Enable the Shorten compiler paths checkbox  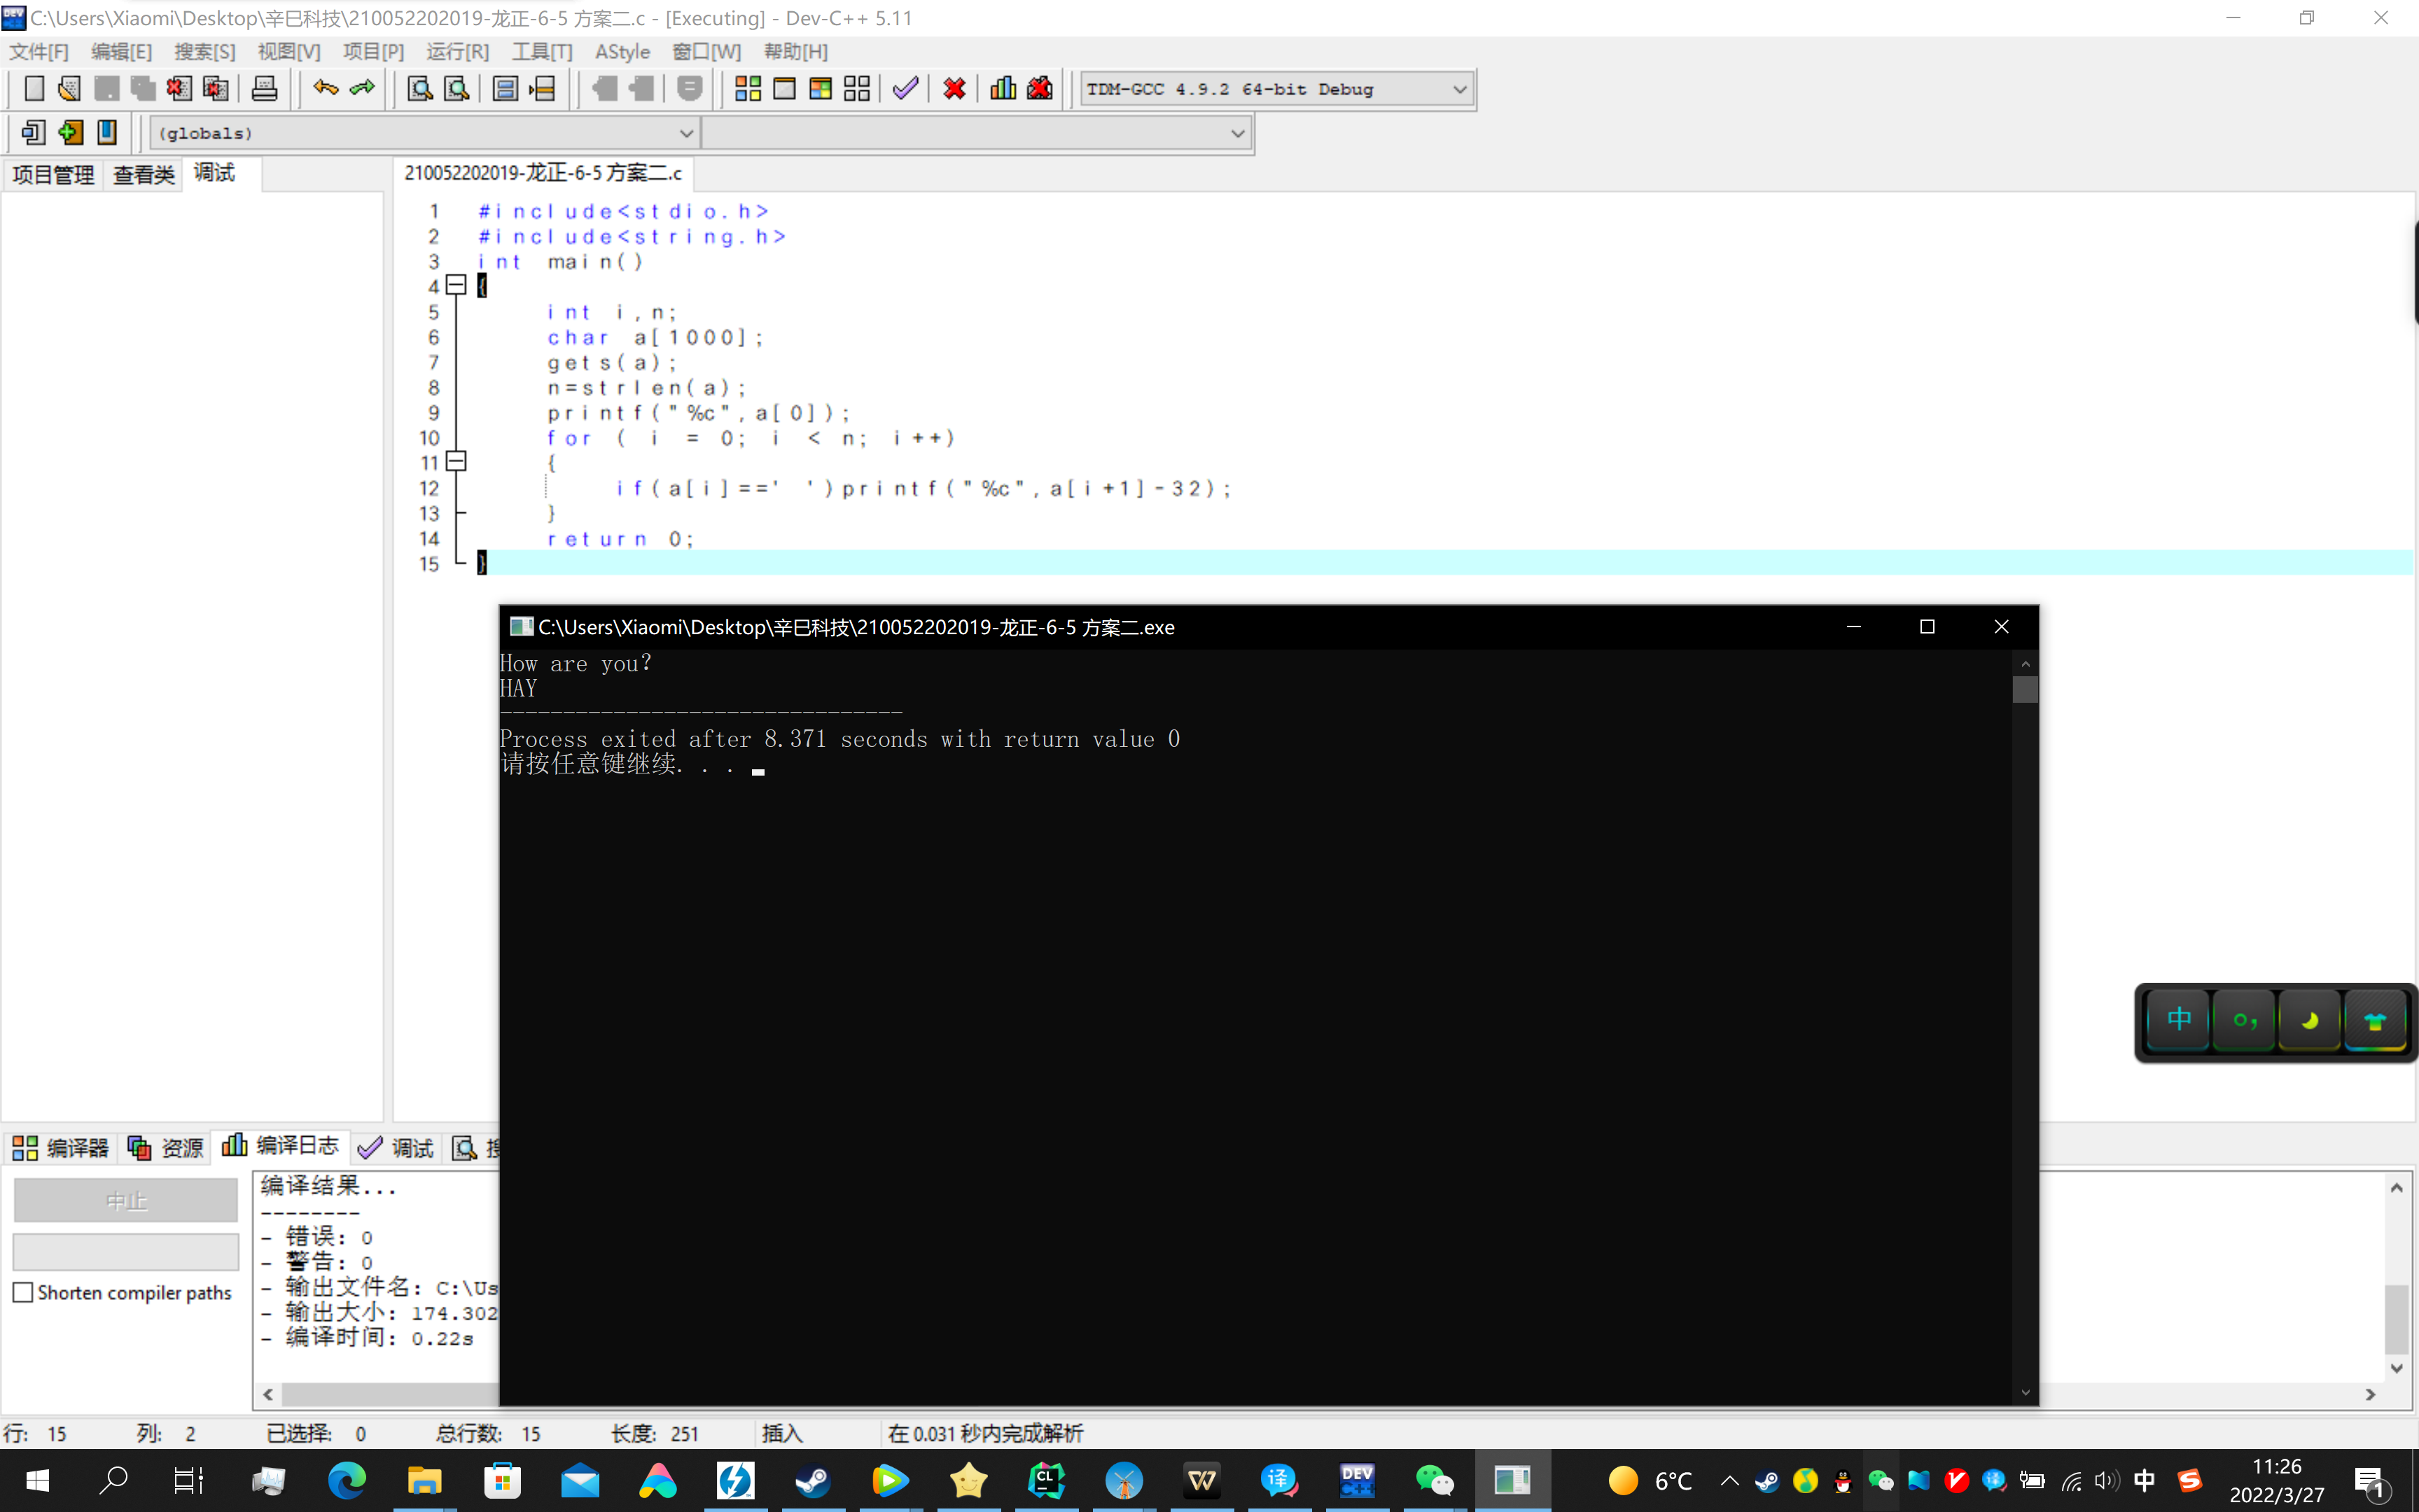[23, 1292]
